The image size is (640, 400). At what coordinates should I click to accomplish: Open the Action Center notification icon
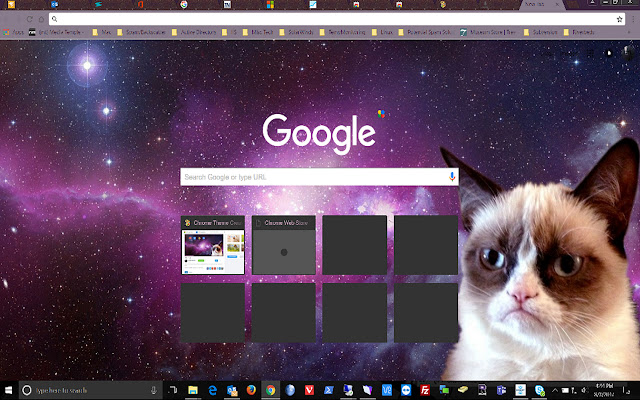[627, 391]
